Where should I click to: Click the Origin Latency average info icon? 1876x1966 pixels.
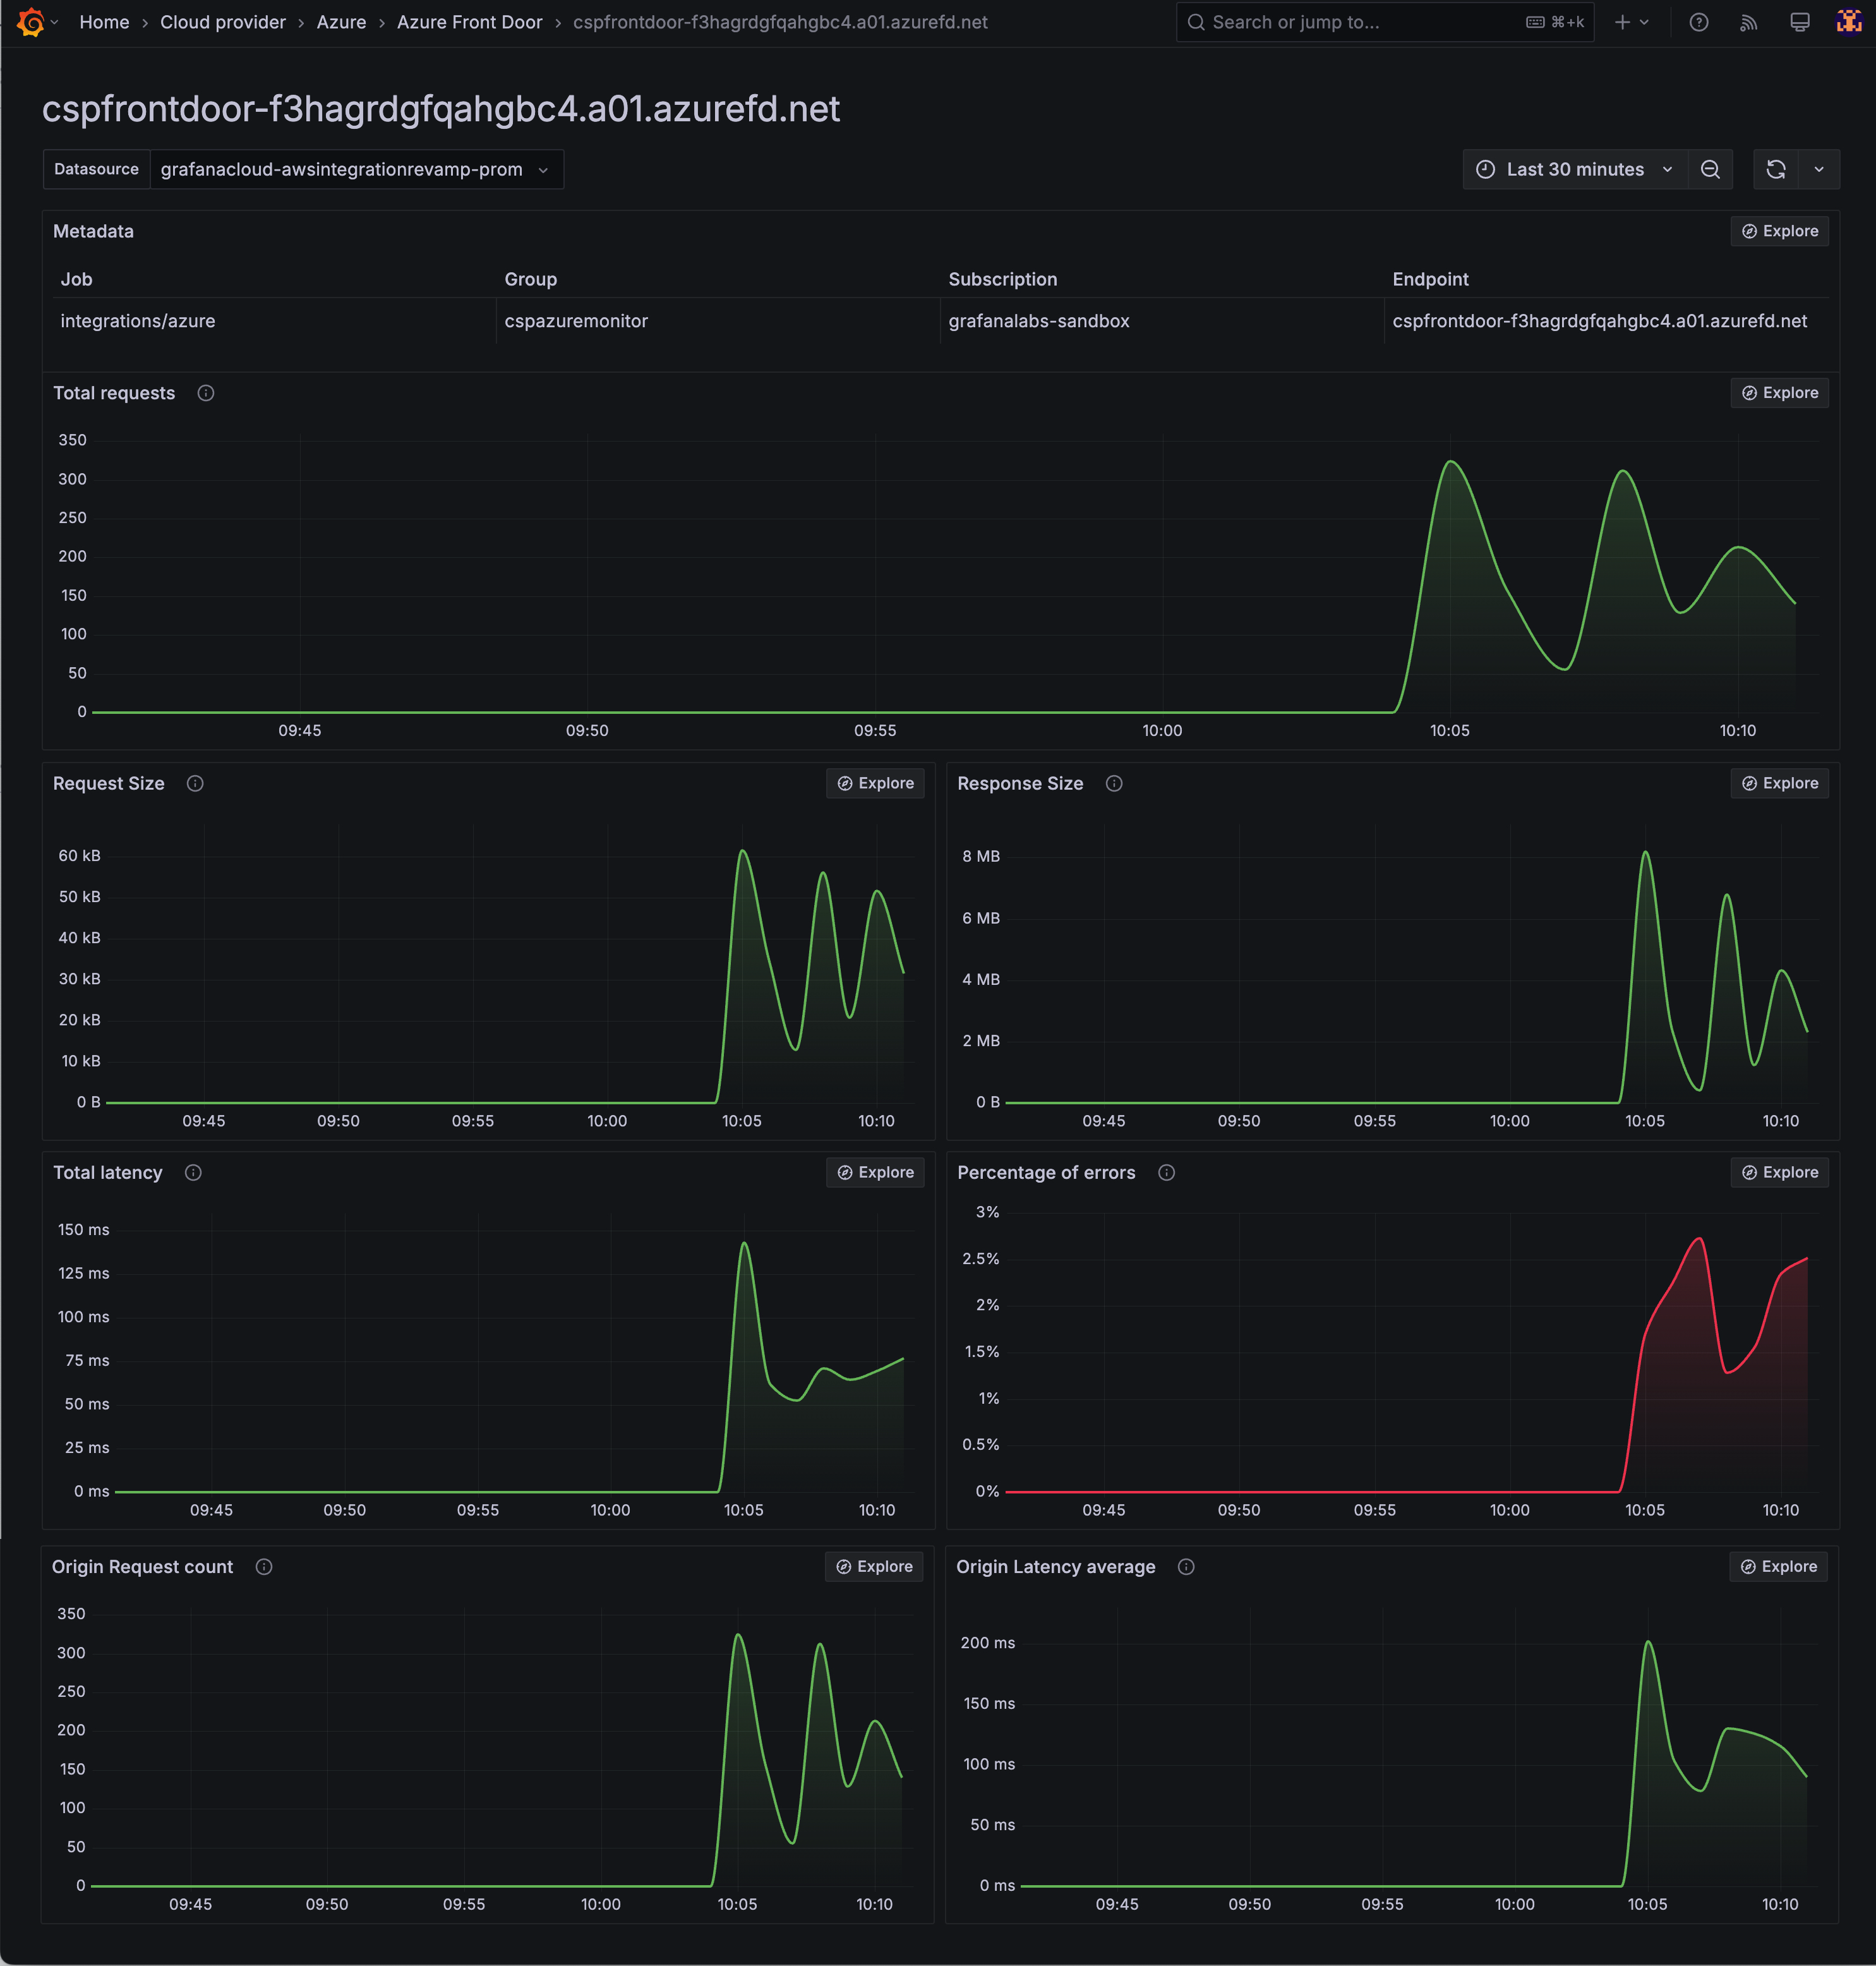(1186, 1567)
